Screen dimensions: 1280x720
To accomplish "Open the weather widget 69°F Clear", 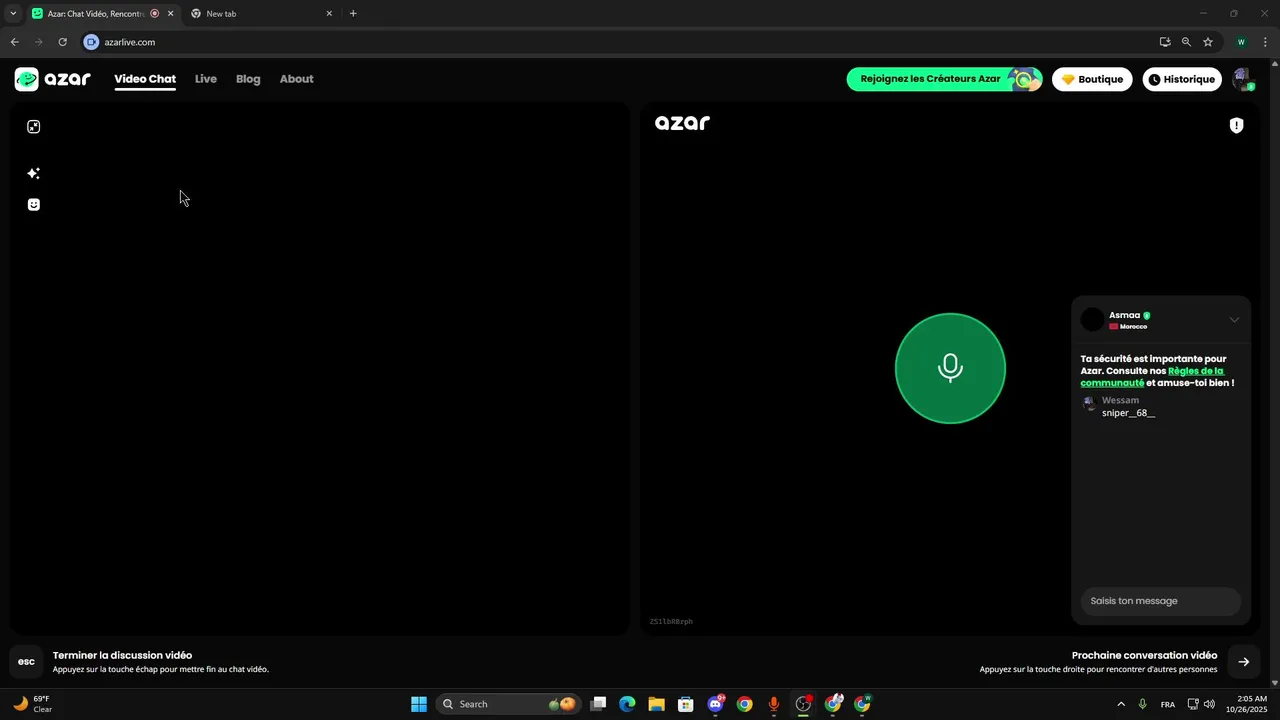I will tap(32, 704).
